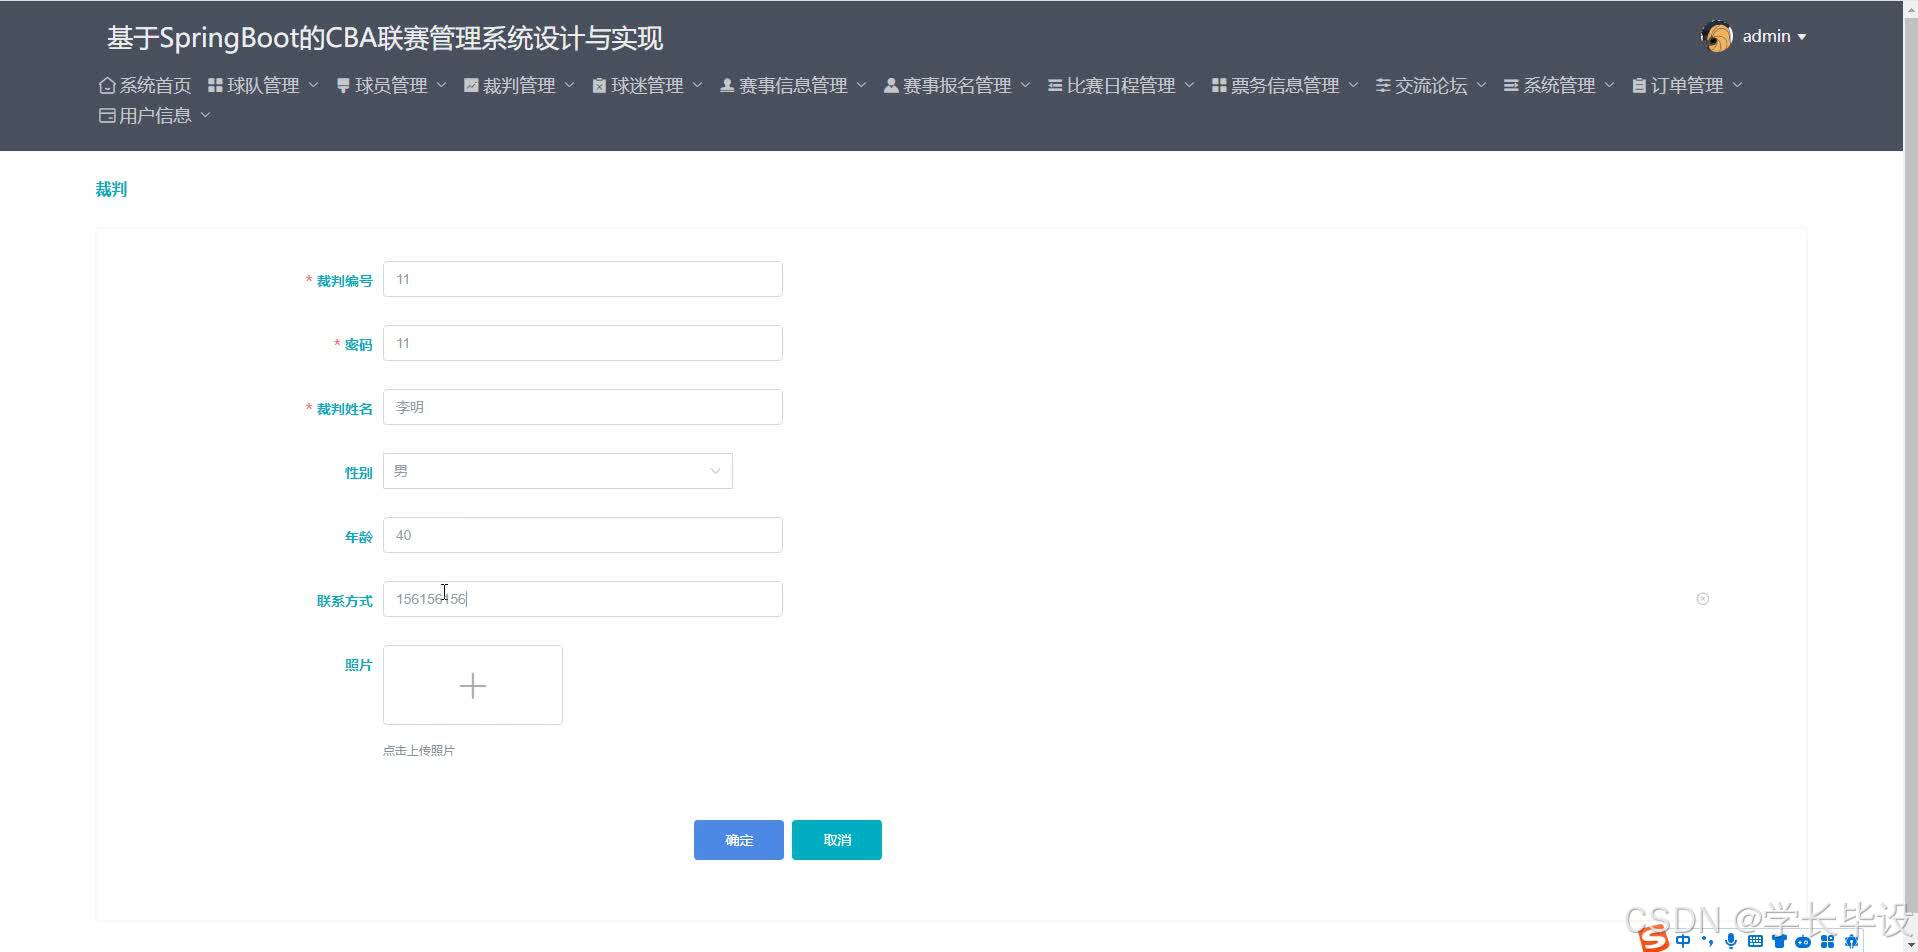Open the 球队管理 menu

(263, 86)
